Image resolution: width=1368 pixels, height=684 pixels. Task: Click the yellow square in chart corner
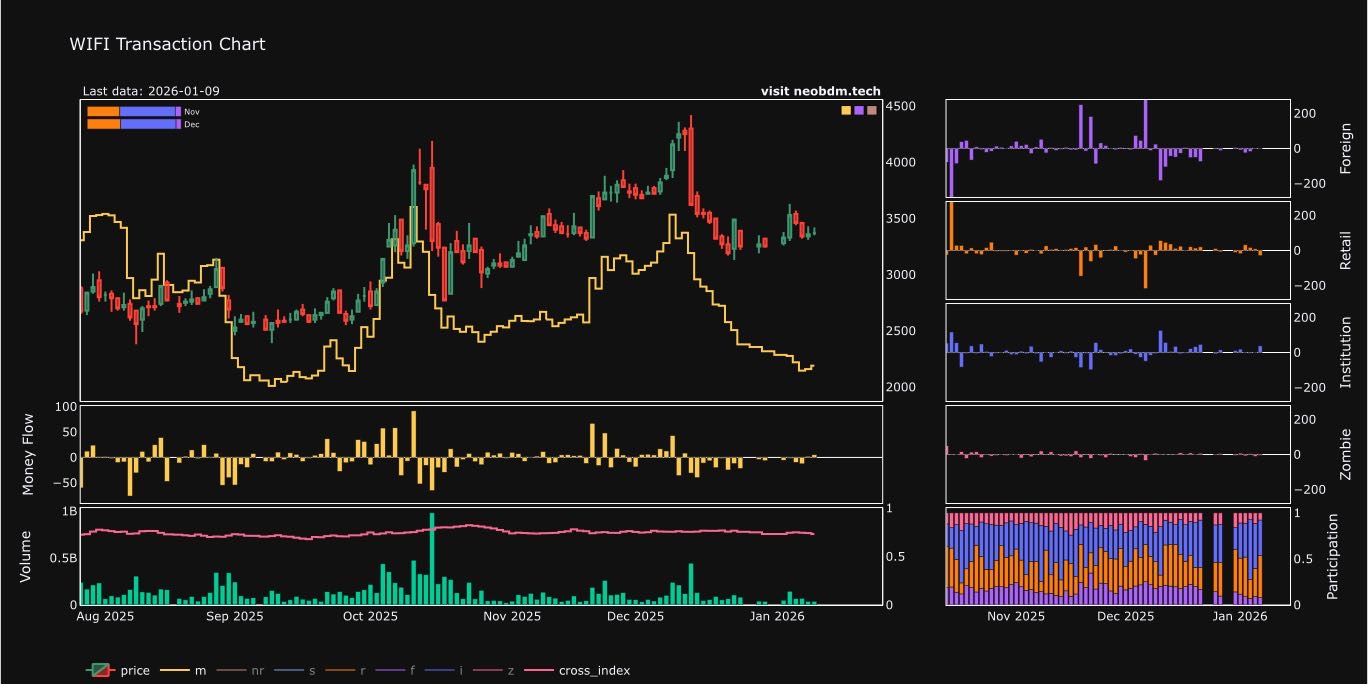coord(846,110)
